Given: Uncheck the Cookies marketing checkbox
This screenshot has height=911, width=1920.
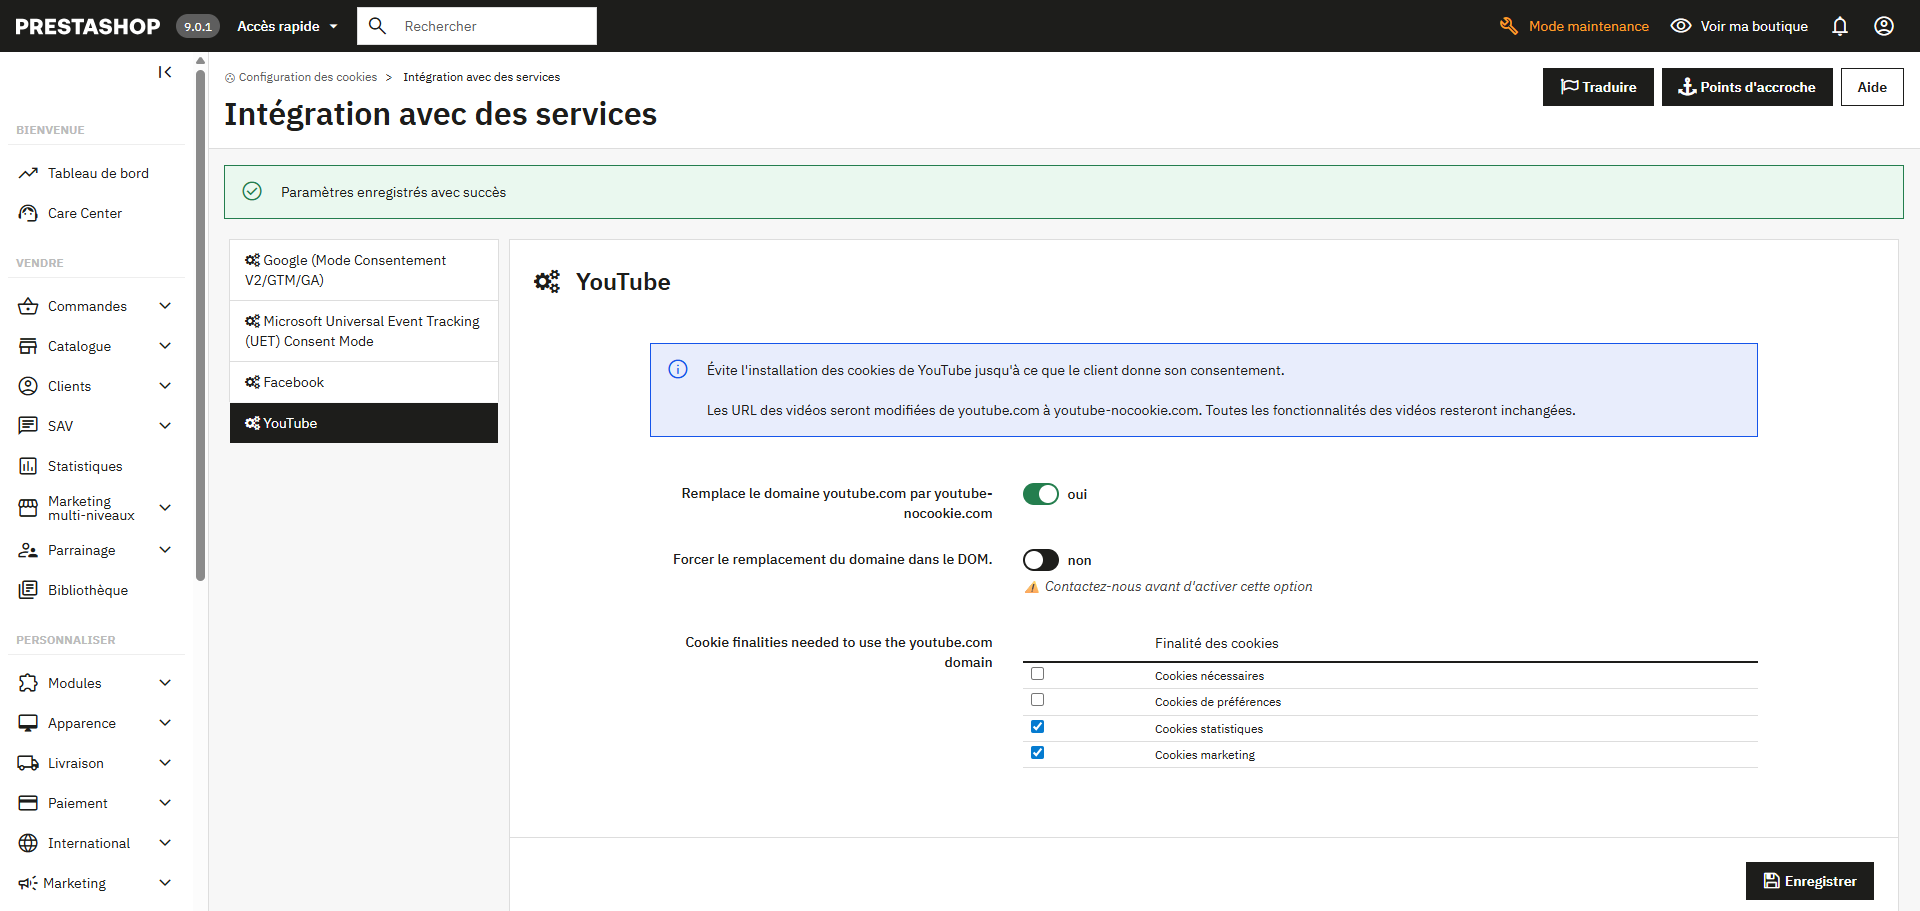Looking at the screenshot, I should (x=1037, y=753).
